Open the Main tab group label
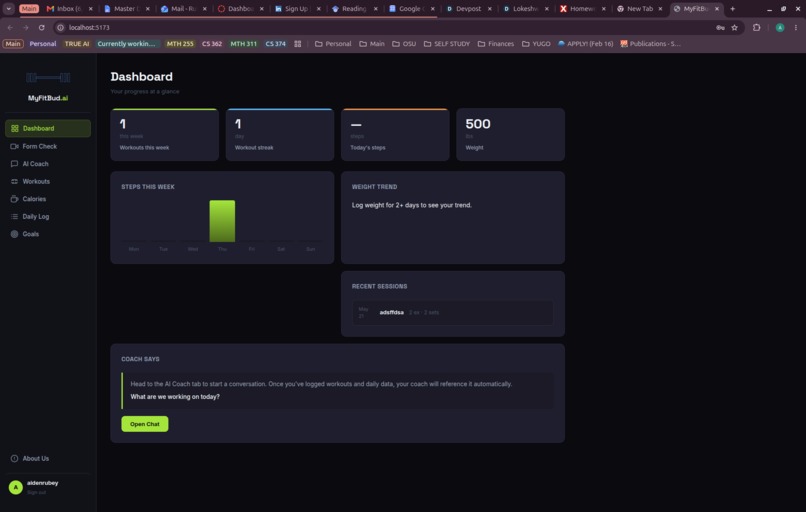806x512 pixels. tap(29, 9)
